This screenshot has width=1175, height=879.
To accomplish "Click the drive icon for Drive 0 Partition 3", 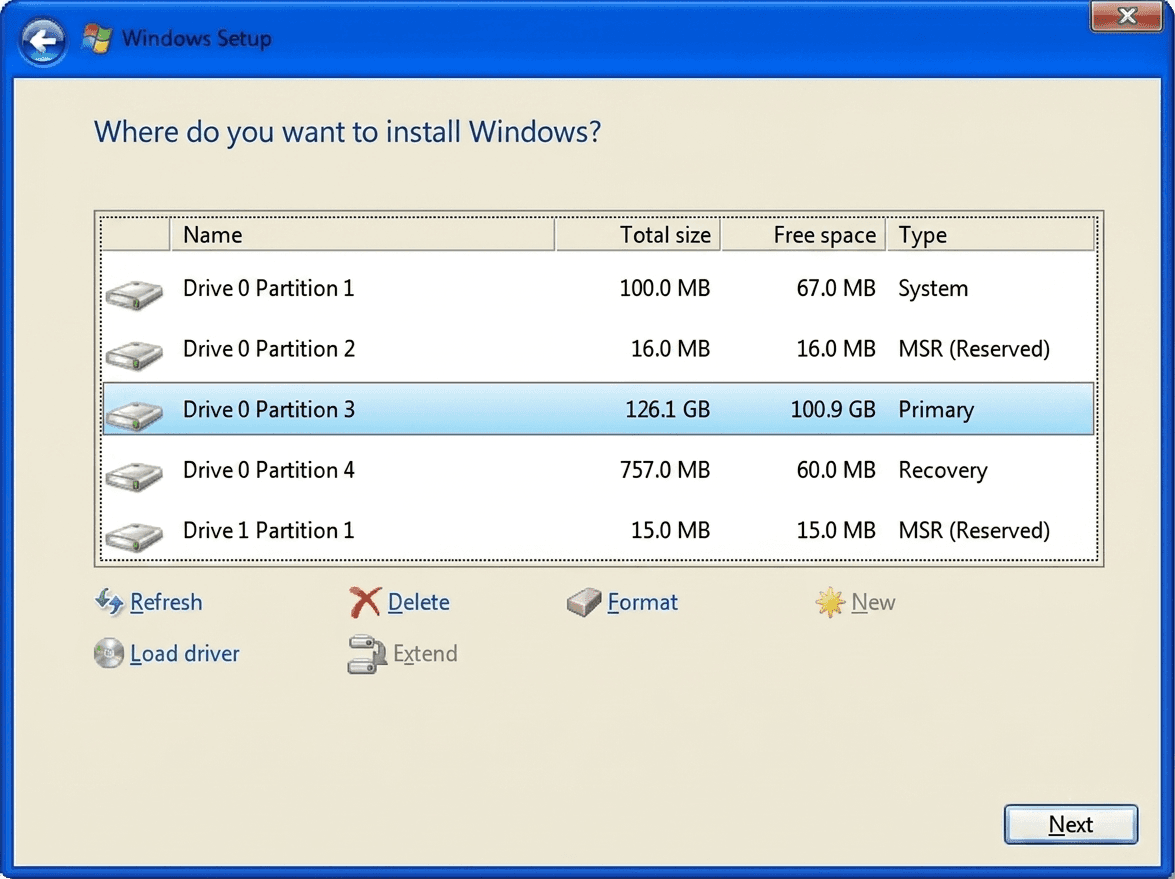I will pos(134,415).
